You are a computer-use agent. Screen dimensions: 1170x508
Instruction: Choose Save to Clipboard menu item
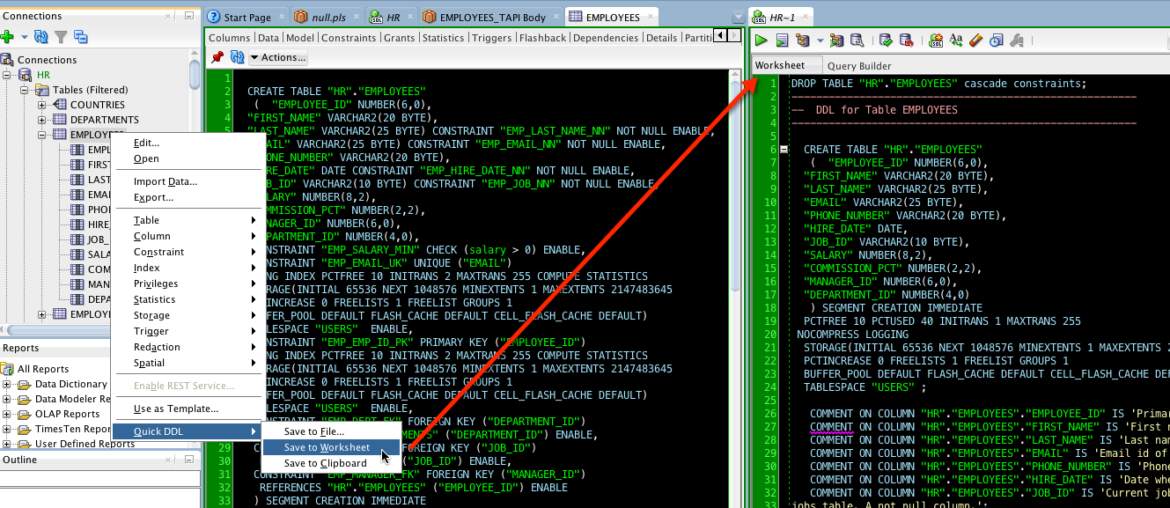click(x=326, y=463)
